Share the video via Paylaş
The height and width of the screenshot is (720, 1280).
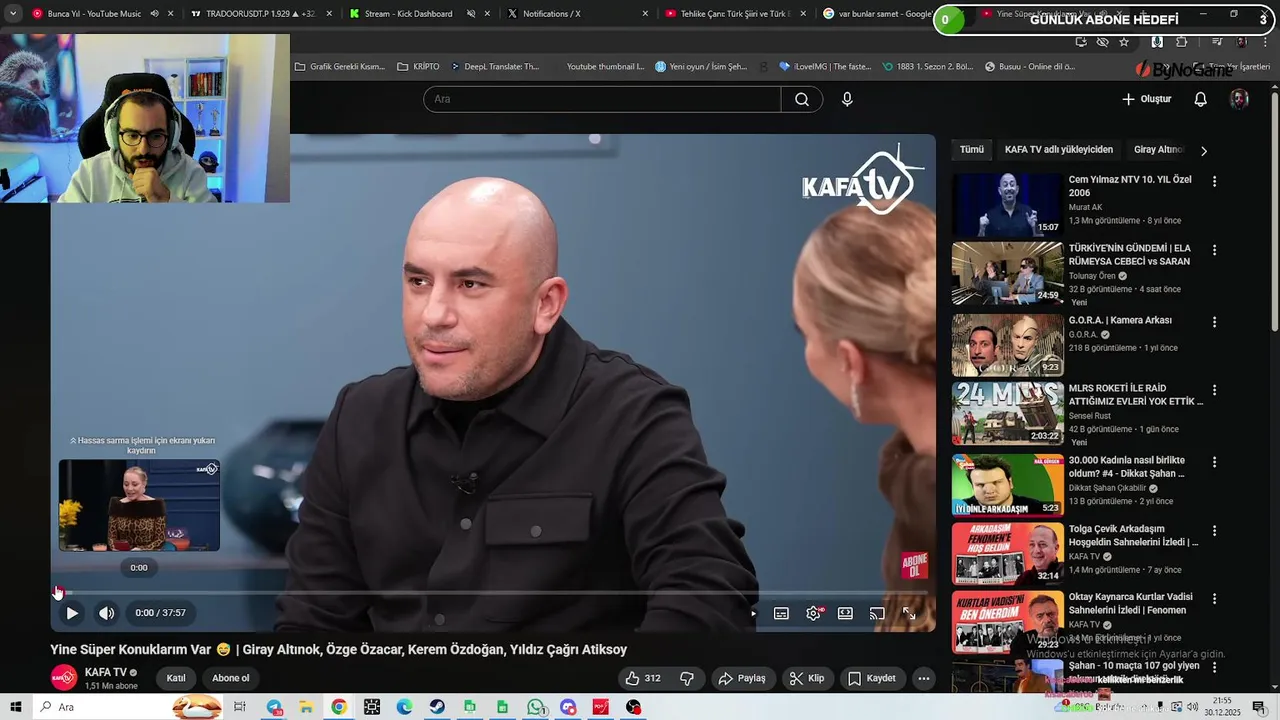point(742,678)
